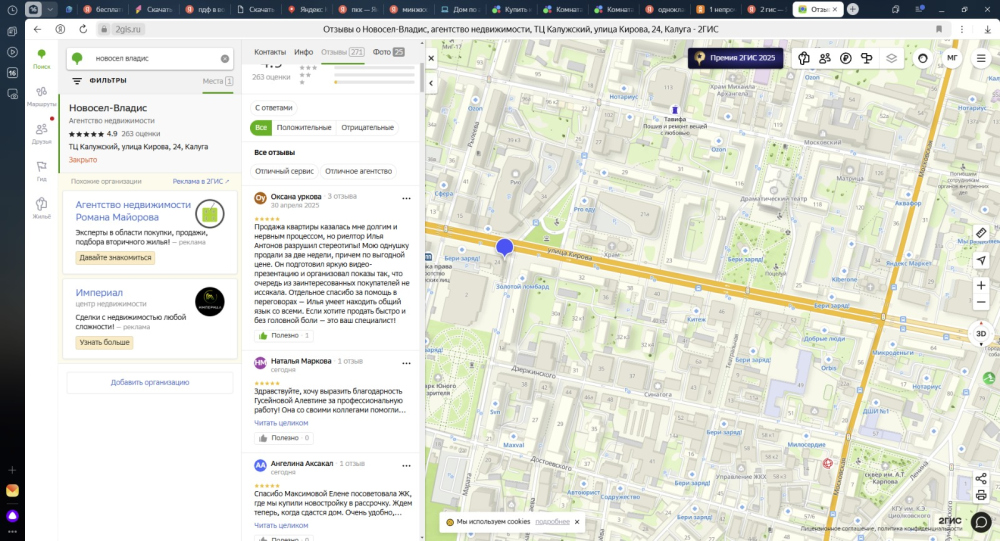This screenshot has width=1000, height=541.
Task: Zoom in the map with plus
Action: click(x=981, y=285)
